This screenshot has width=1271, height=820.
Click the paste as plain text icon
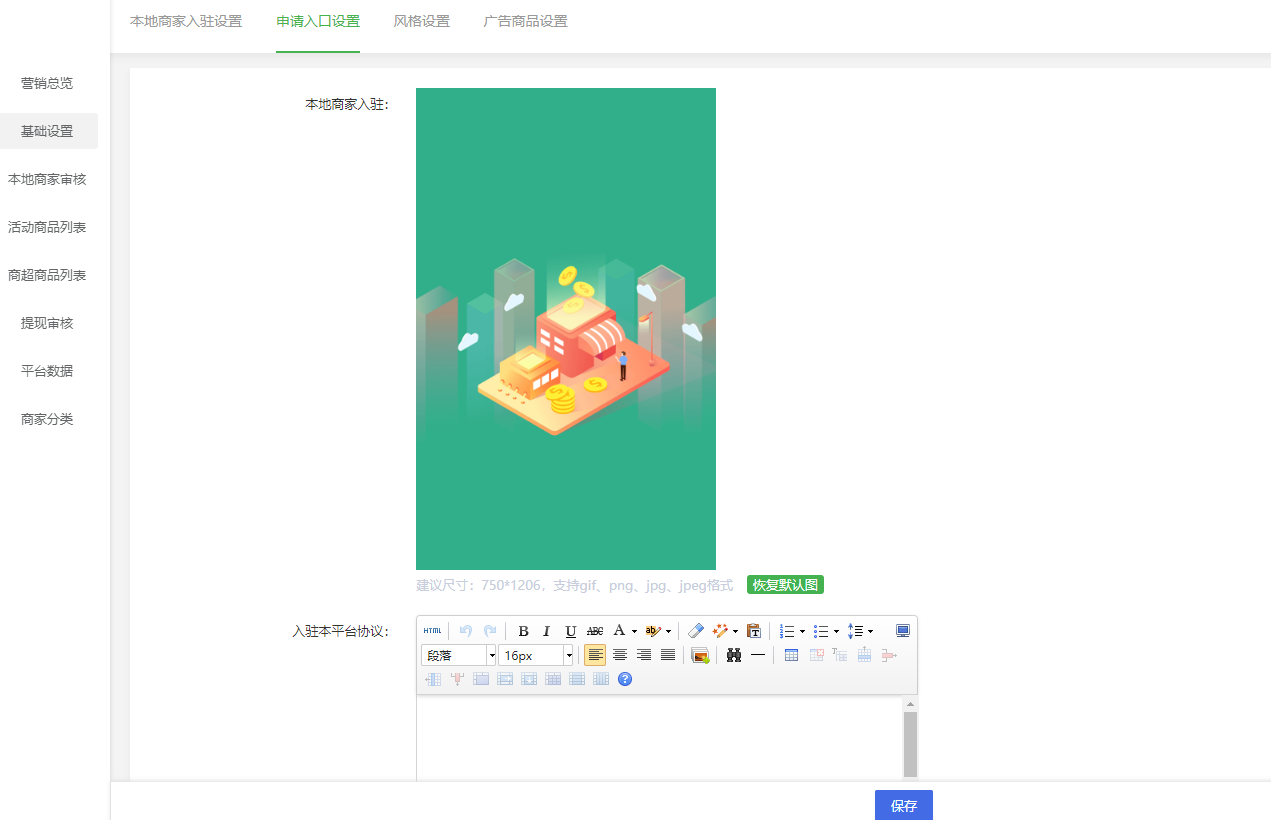tap(754, 631)
